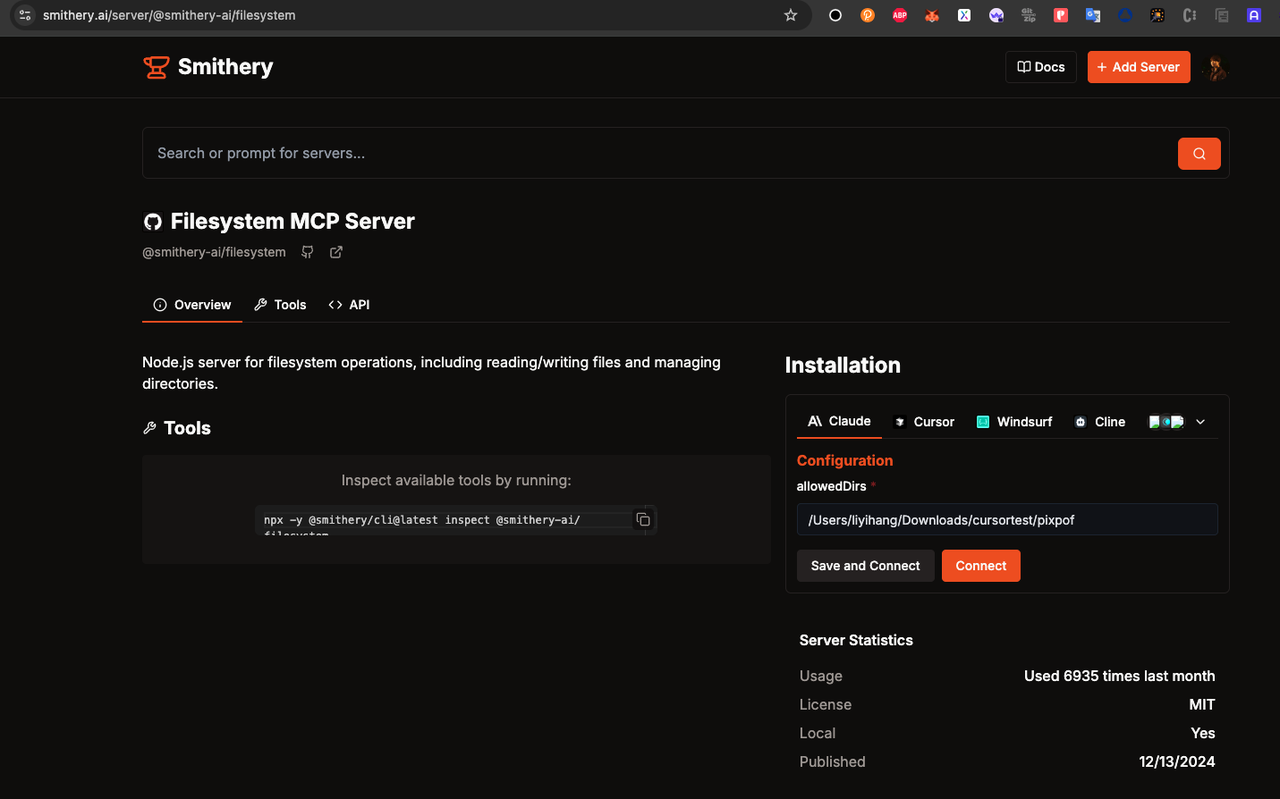Image resolution: width=1280 pixels, height=799 pixels.
Task: Click the Node.js server description text
Action: click(x=432, y=373)
